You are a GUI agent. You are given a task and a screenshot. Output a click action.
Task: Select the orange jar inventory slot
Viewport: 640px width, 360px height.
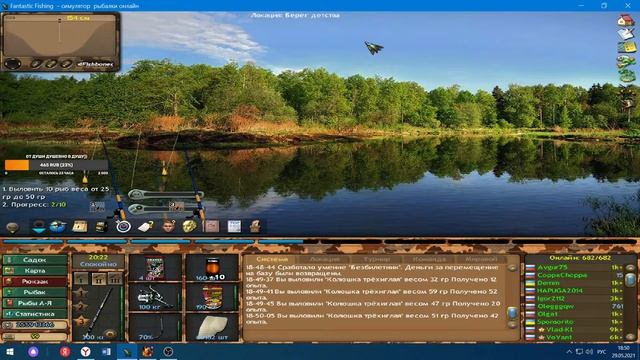(212, 268)
